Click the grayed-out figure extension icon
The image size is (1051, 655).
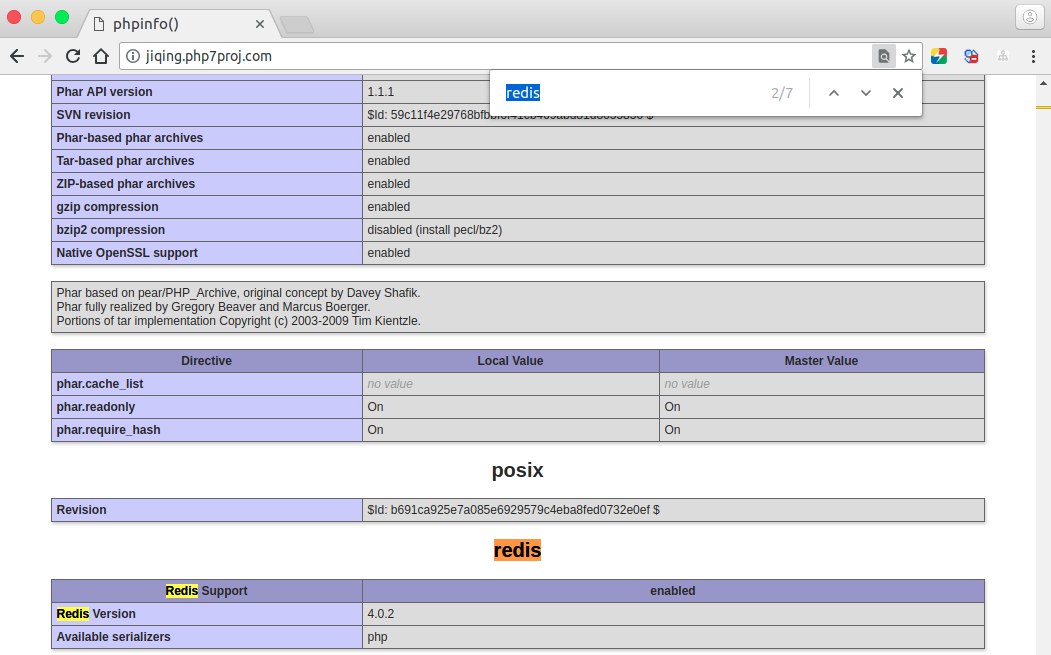(x=1003, y=56)
